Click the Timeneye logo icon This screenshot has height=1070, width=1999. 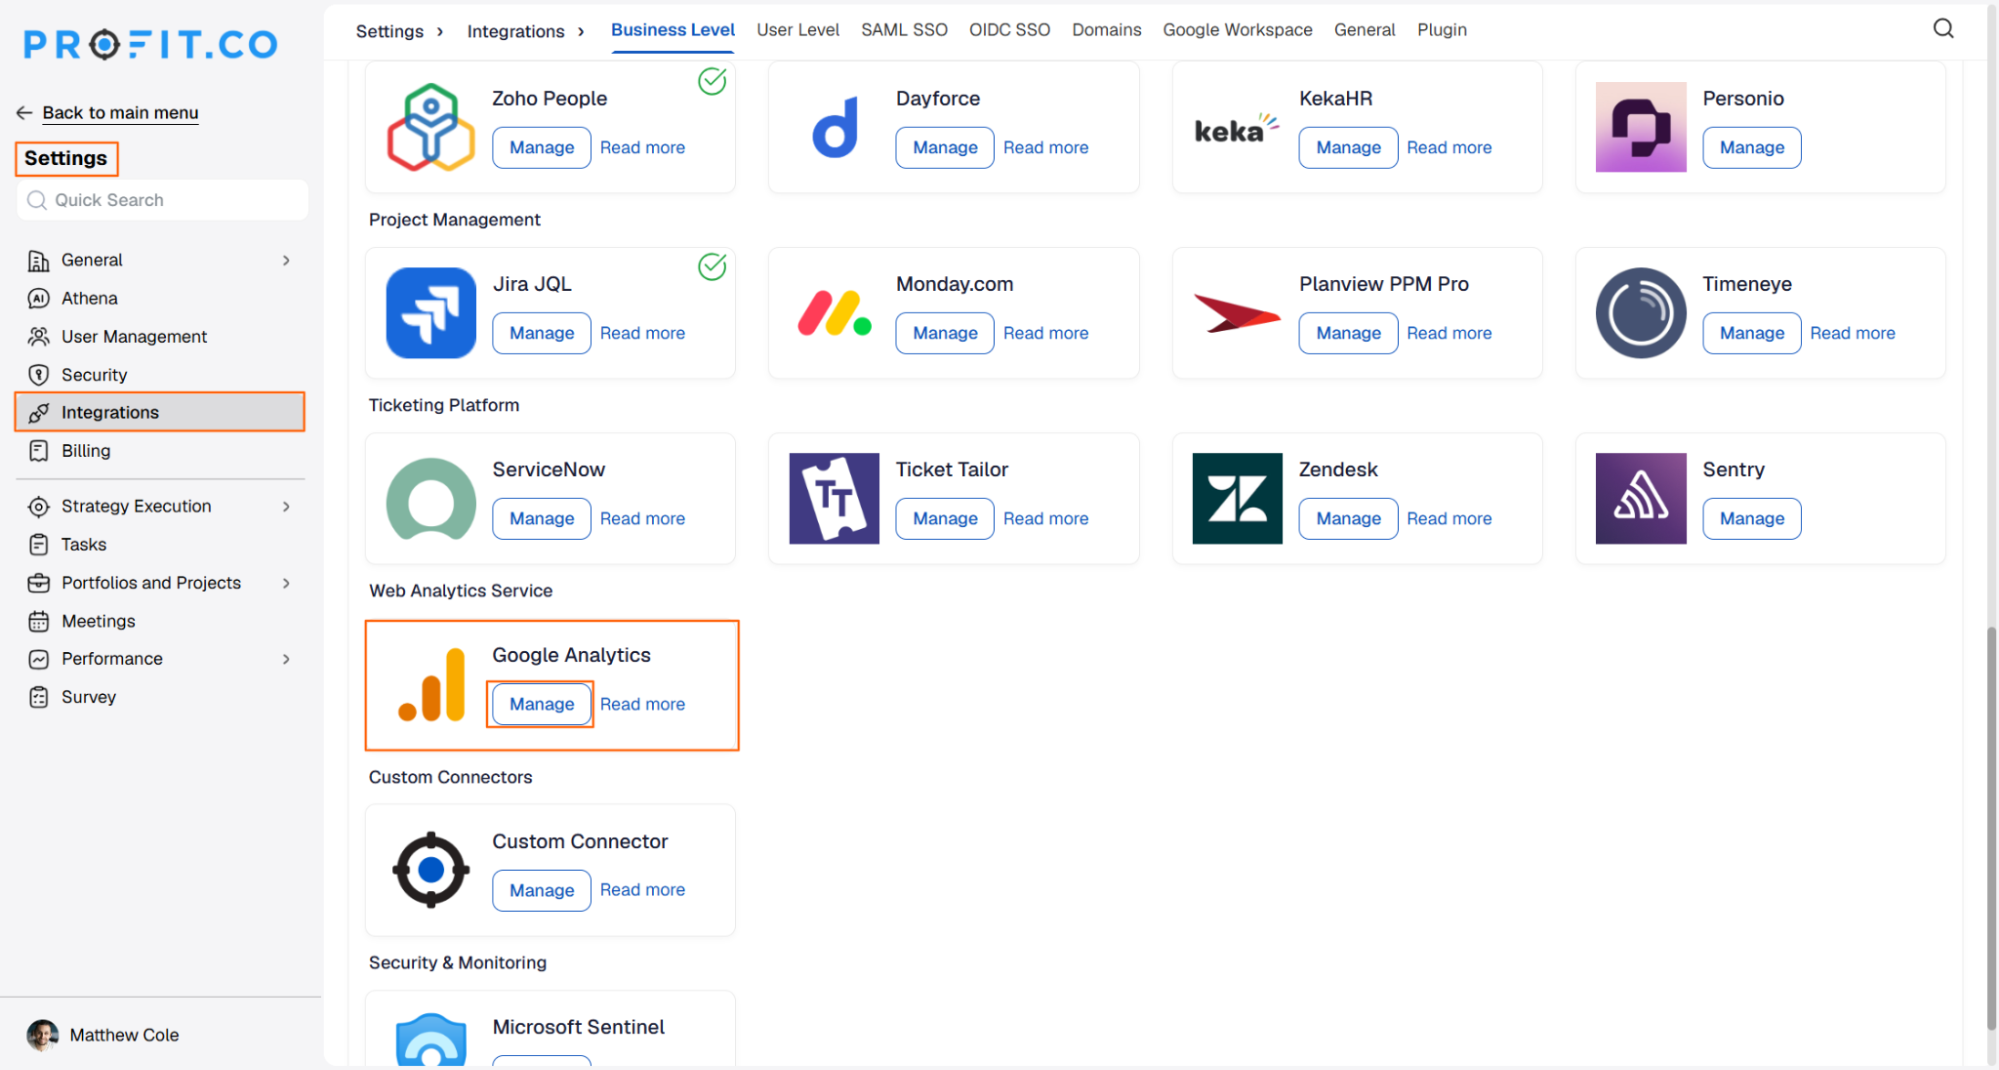(1641, 313)
